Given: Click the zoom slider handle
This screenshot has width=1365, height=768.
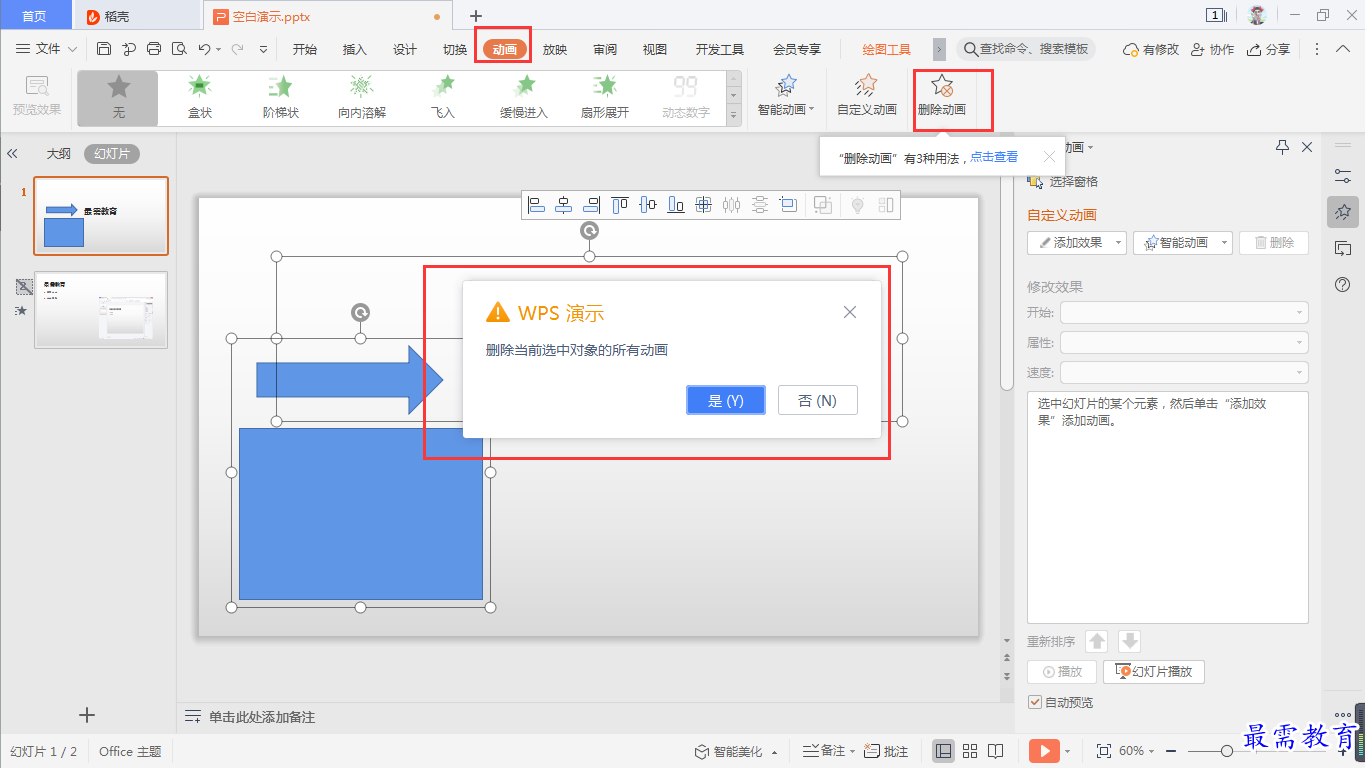Looking at the screenshot, I should tap(1227, 751).
